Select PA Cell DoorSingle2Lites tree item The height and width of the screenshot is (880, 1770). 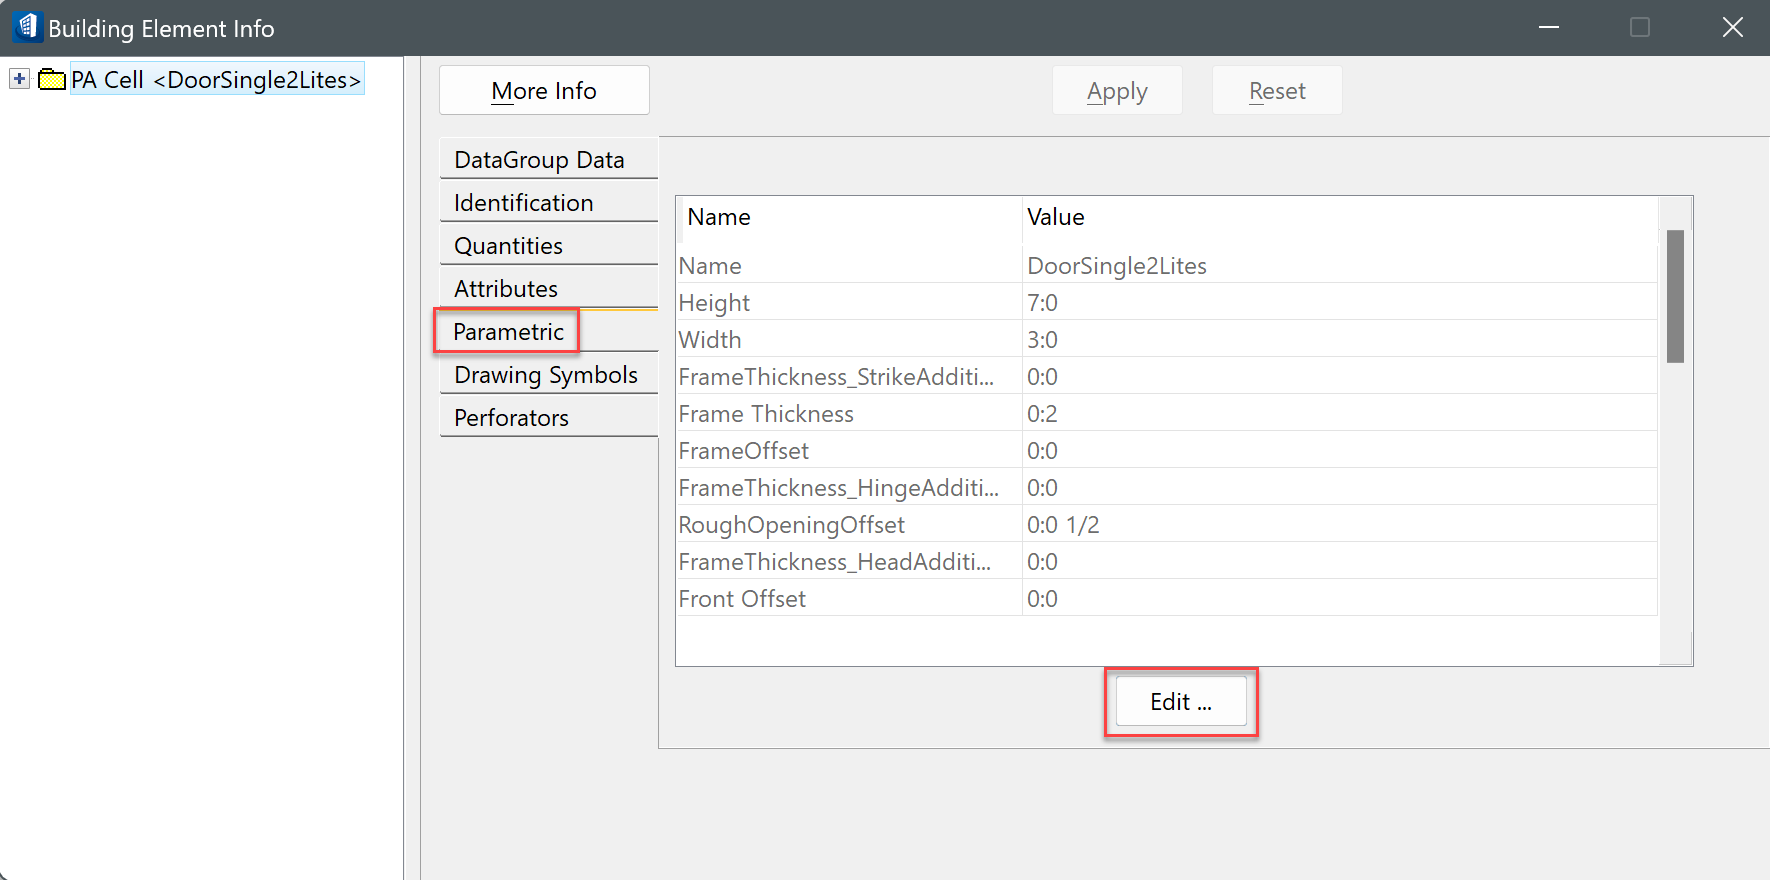point(216,80)
